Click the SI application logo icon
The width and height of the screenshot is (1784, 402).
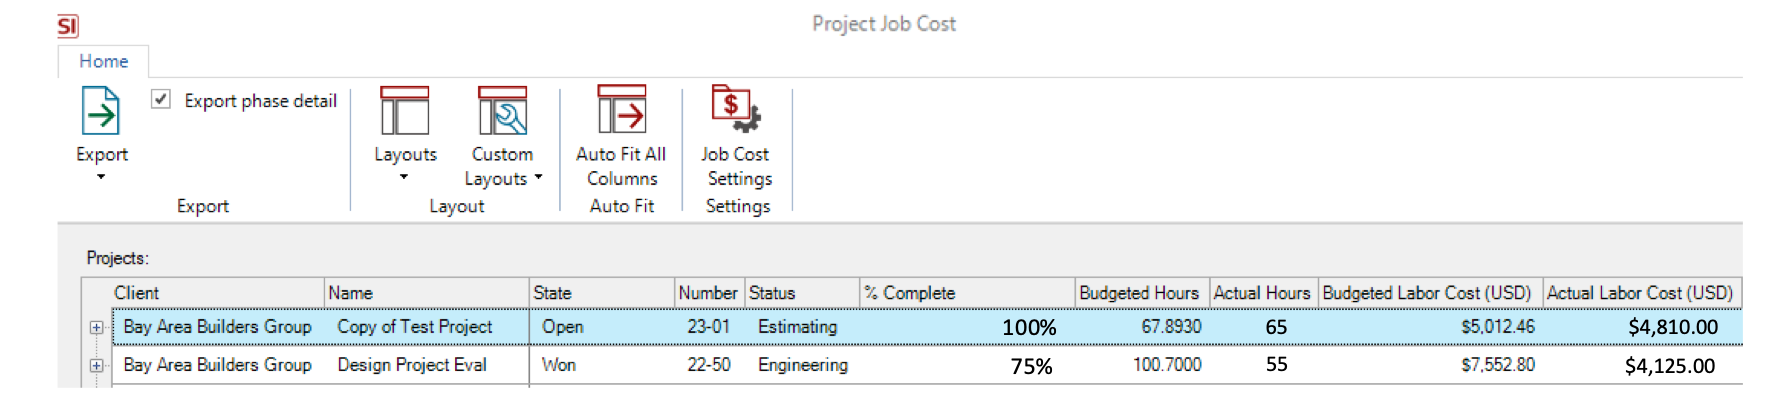(68, 26)
